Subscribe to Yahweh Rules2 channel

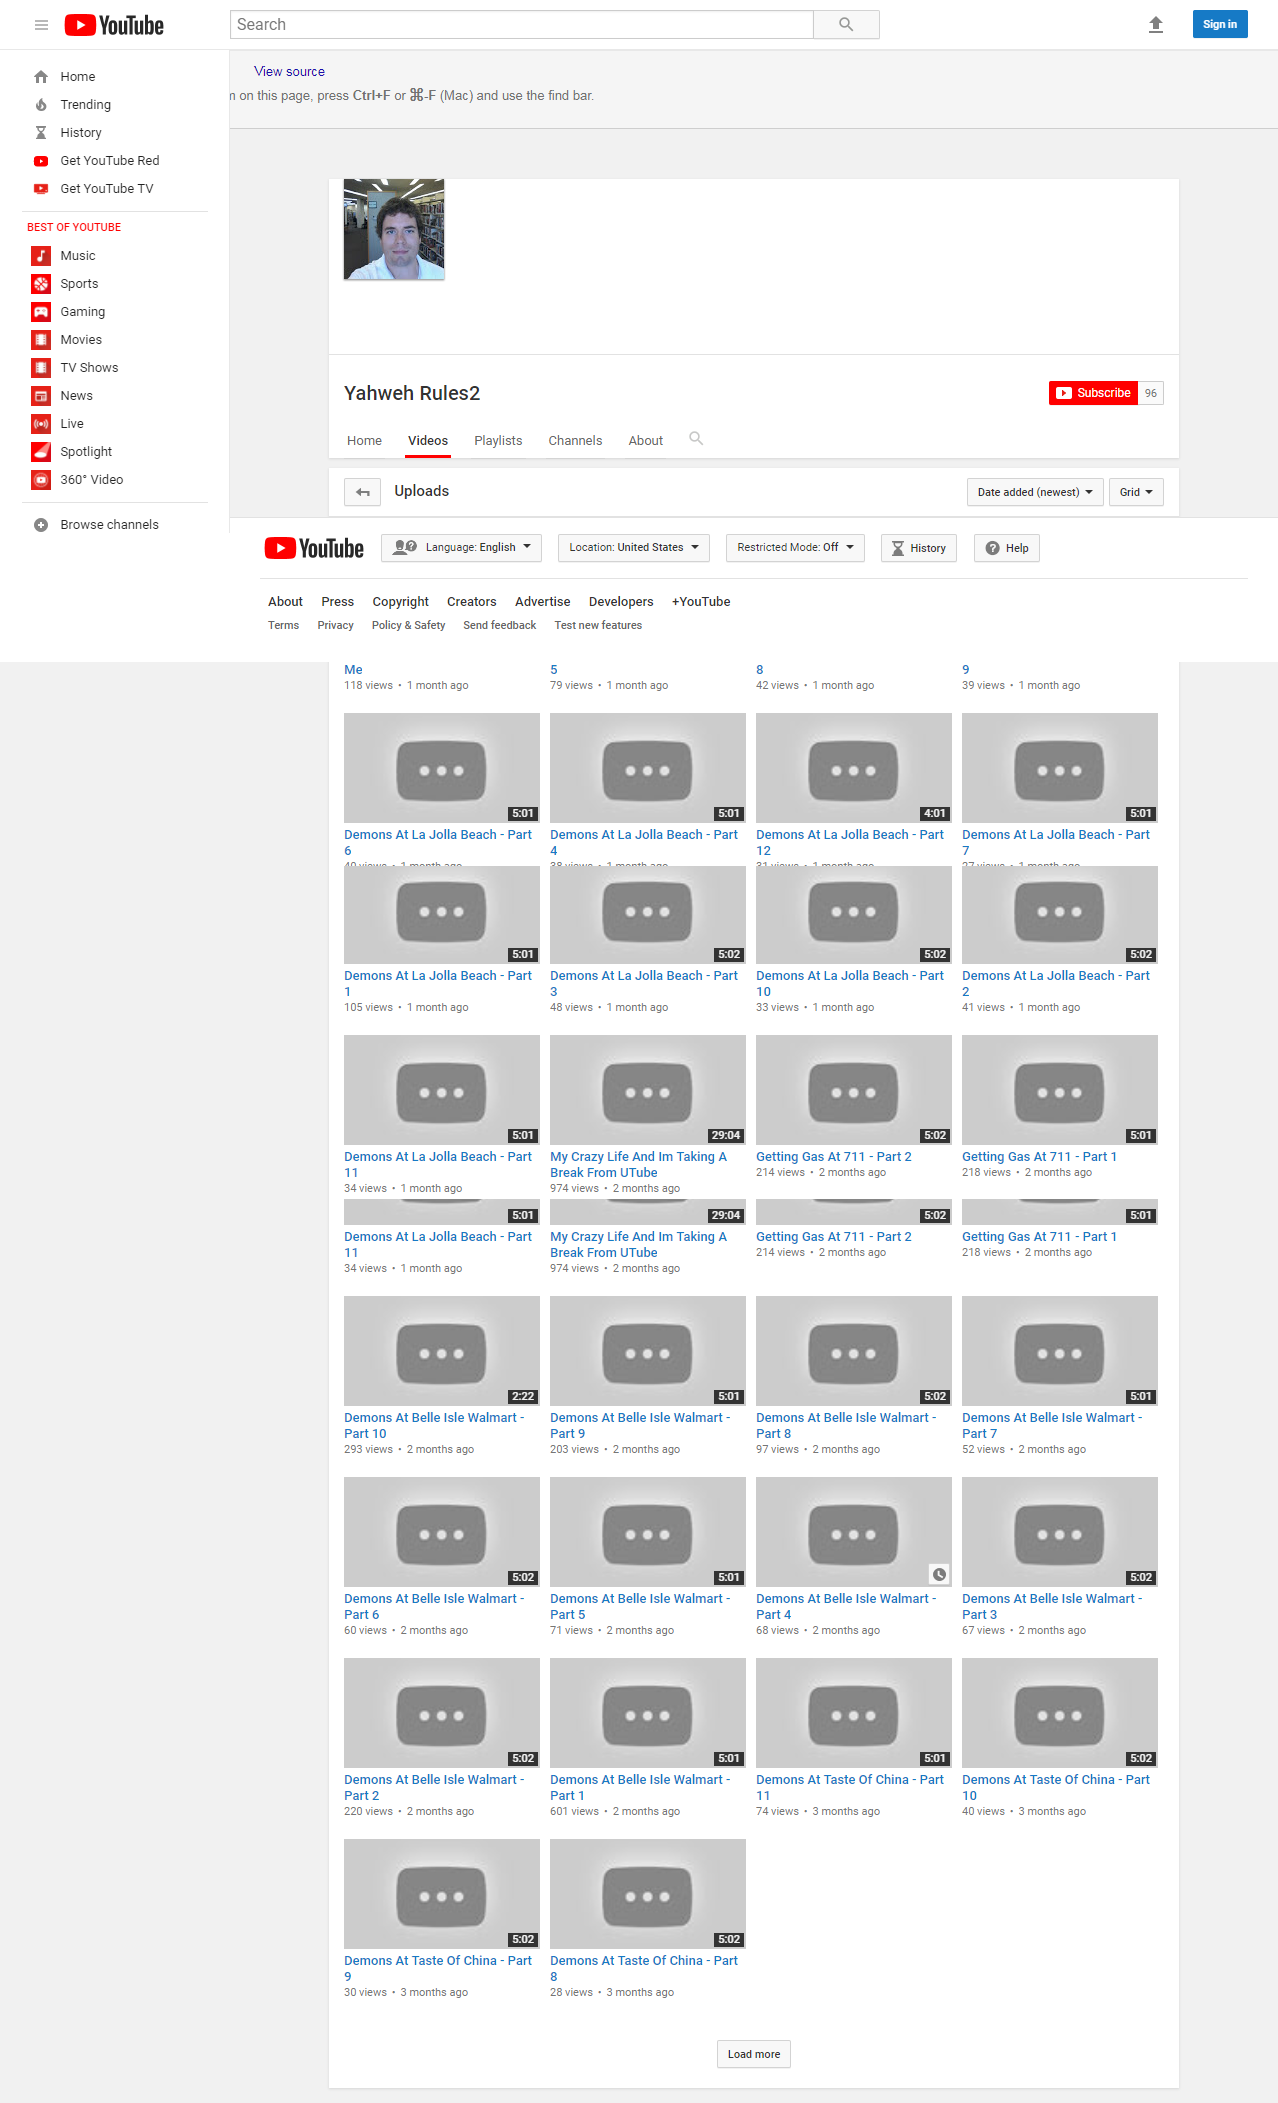[x=1093, y=393]
